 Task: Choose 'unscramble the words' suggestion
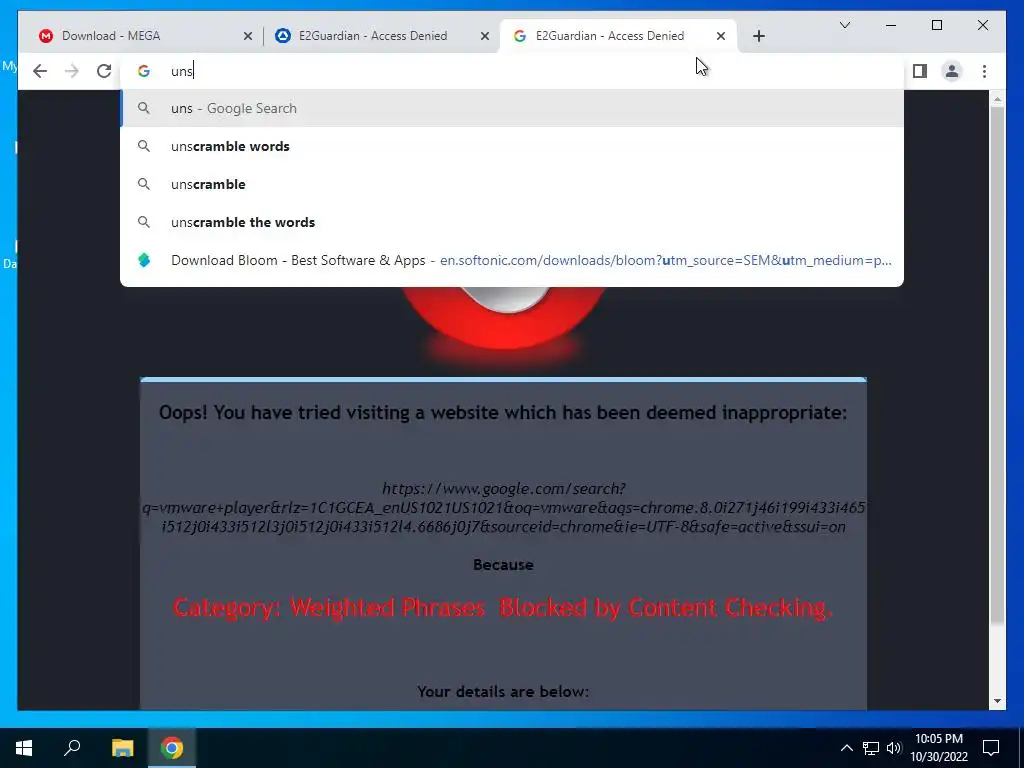pyautogui.click(x=512, y=222)
